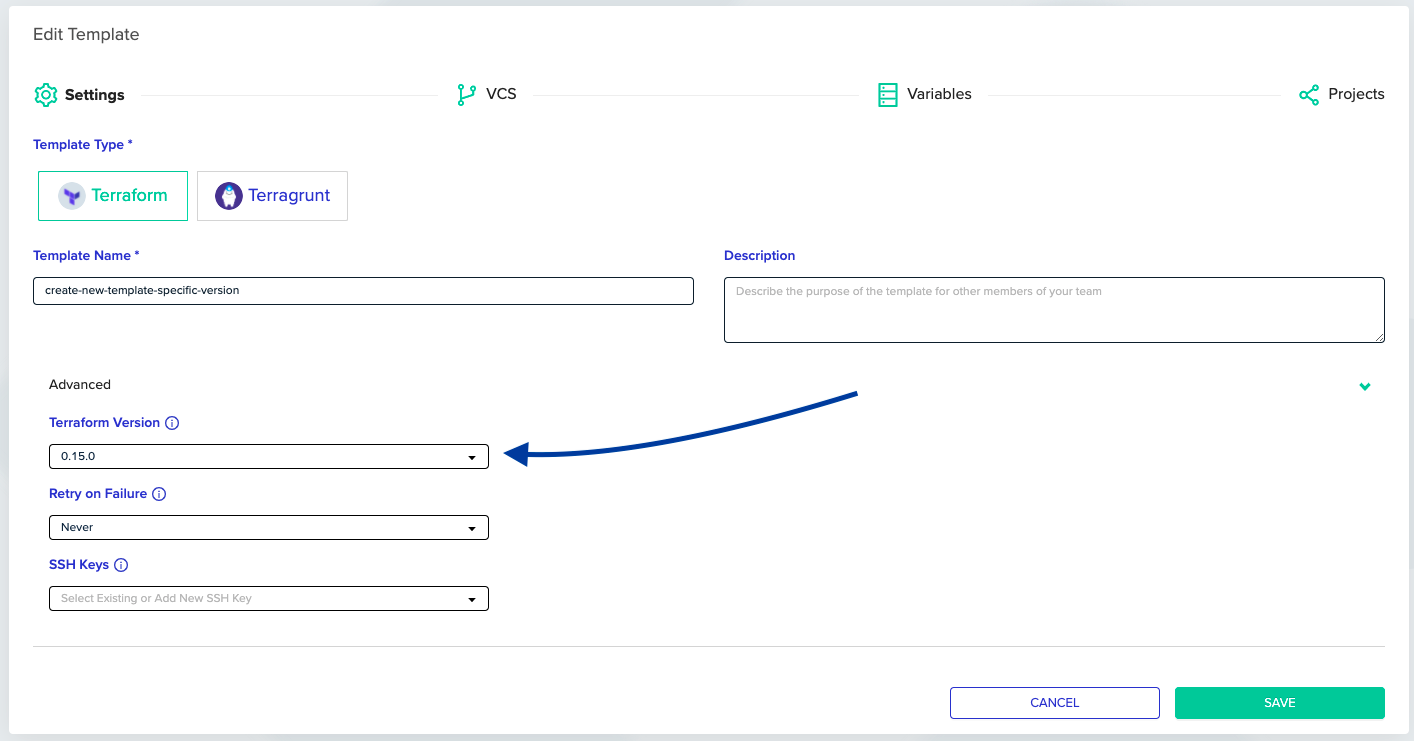Screen dimensions: 1414x741
Task: Select Terraform template type
Action: [x=113, y=196]
